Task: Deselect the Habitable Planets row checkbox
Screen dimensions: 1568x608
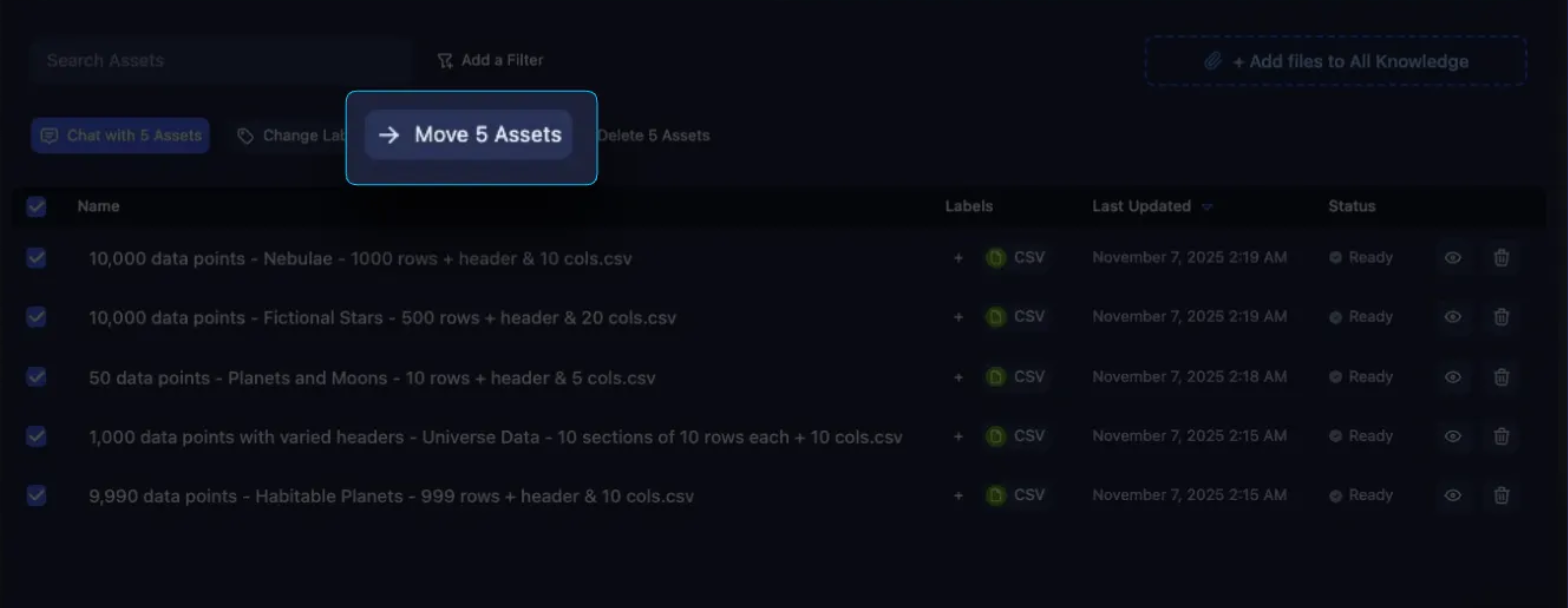Action: (x=36, y=495)
